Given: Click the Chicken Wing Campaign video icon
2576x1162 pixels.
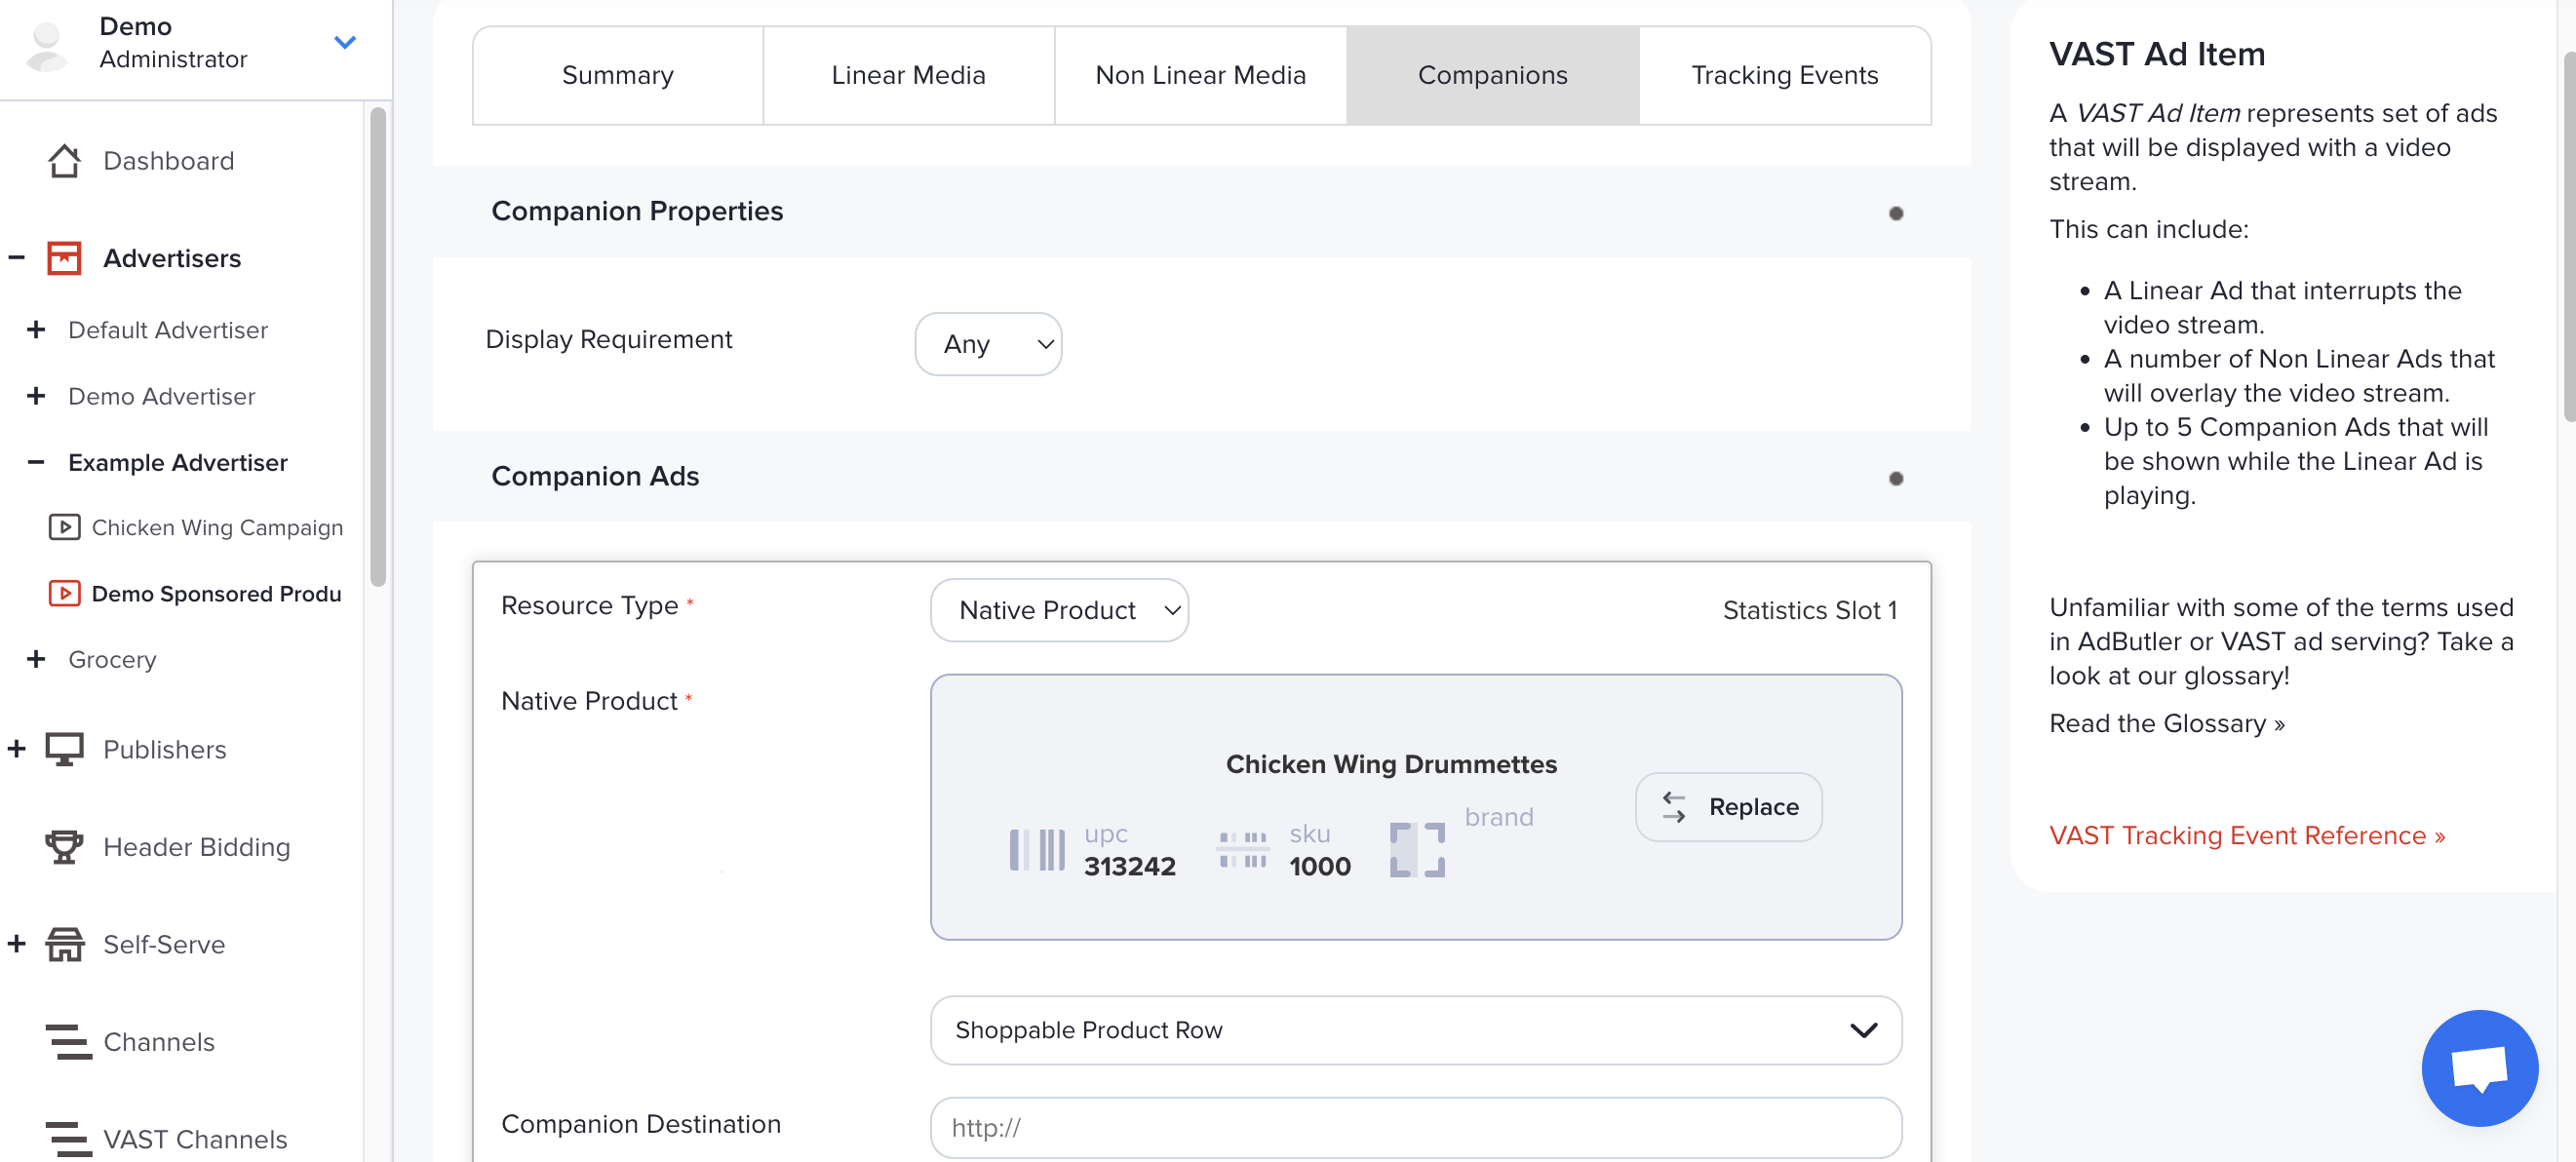Looking at the screenshot, I should [x=64, y=527].
